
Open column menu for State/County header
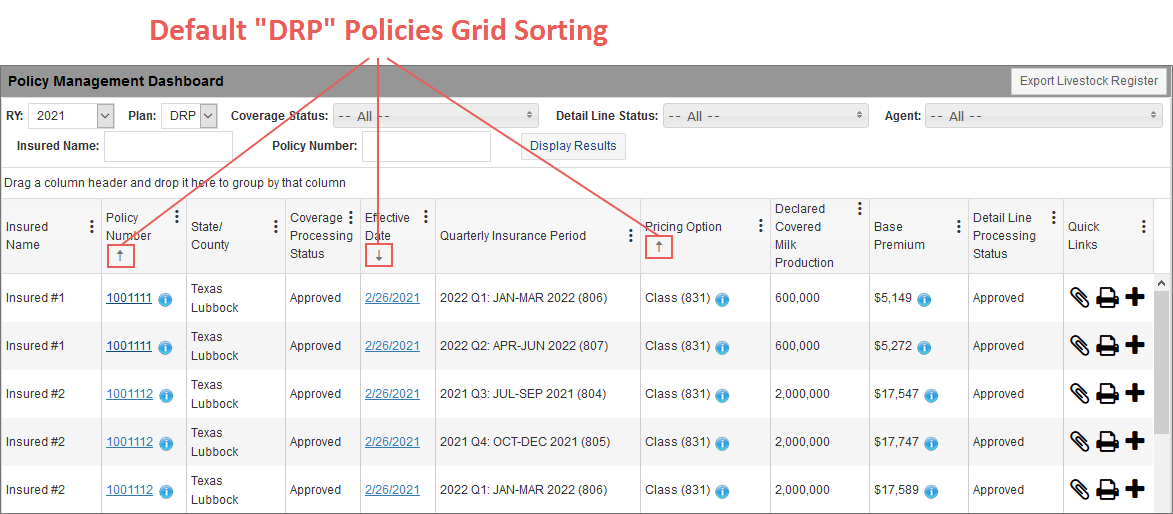click(276, 227)
